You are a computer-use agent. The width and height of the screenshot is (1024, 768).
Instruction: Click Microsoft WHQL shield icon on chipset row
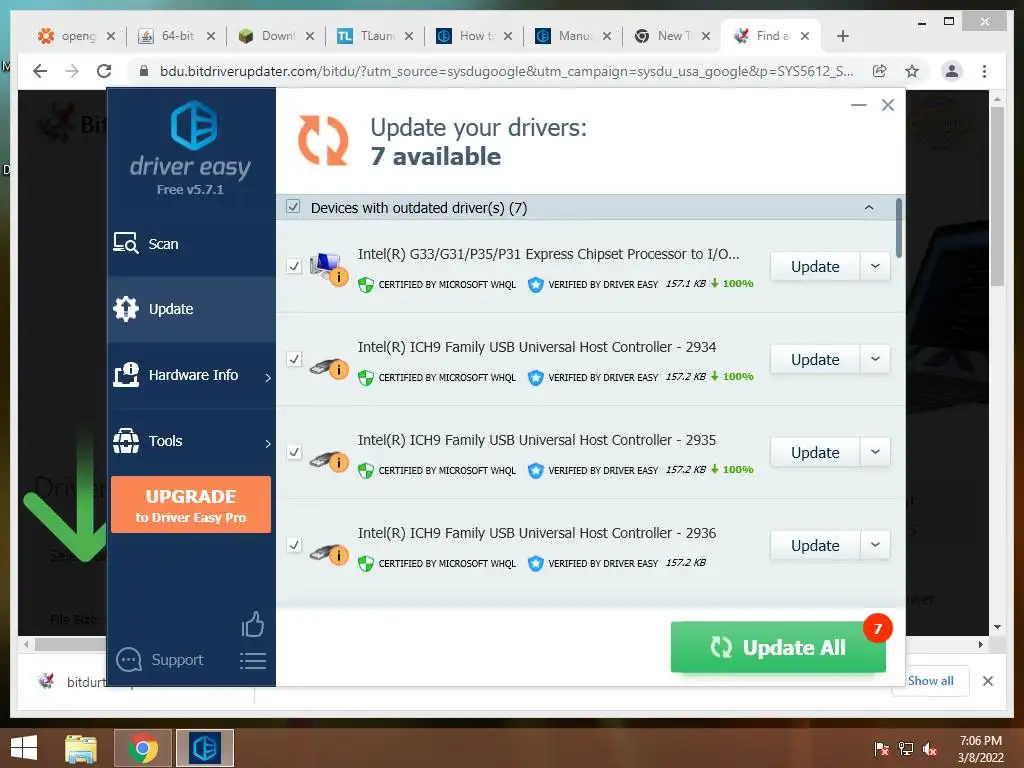(x=366, y=285)
